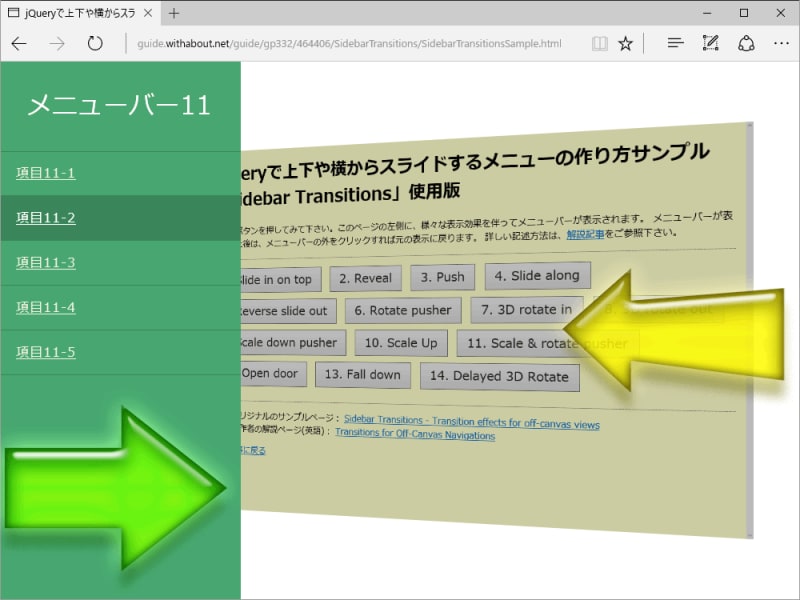800x600 pixels.
Task: Select the jQueryで上下や横からスラ browser tab
Action: click(80, 14)
